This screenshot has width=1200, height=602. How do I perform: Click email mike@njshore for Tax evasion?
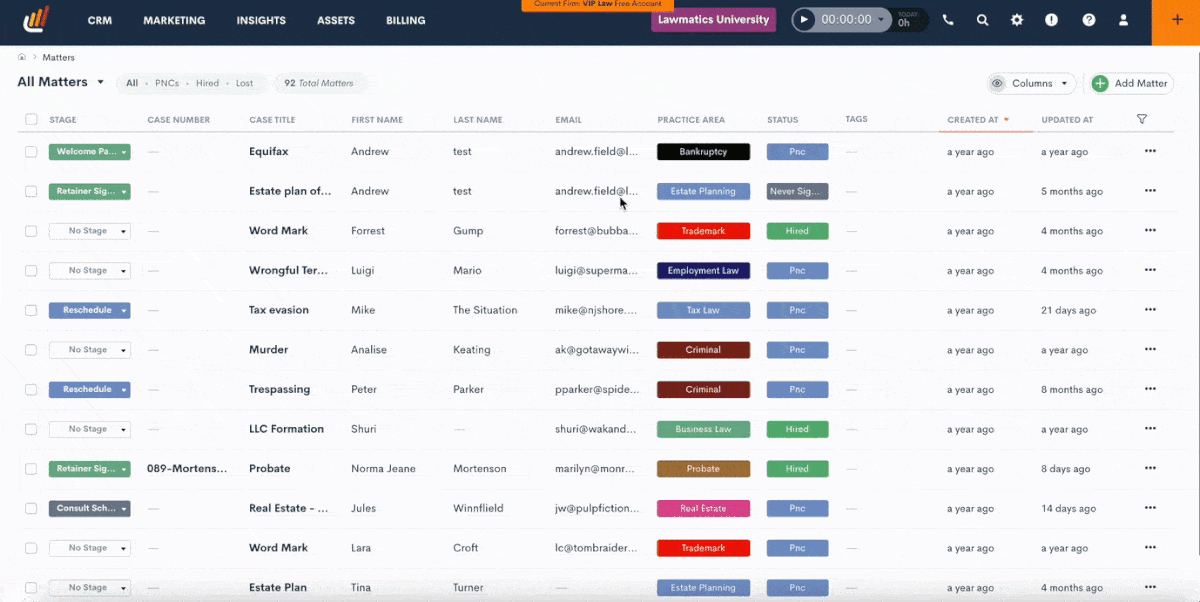[596, 310]
